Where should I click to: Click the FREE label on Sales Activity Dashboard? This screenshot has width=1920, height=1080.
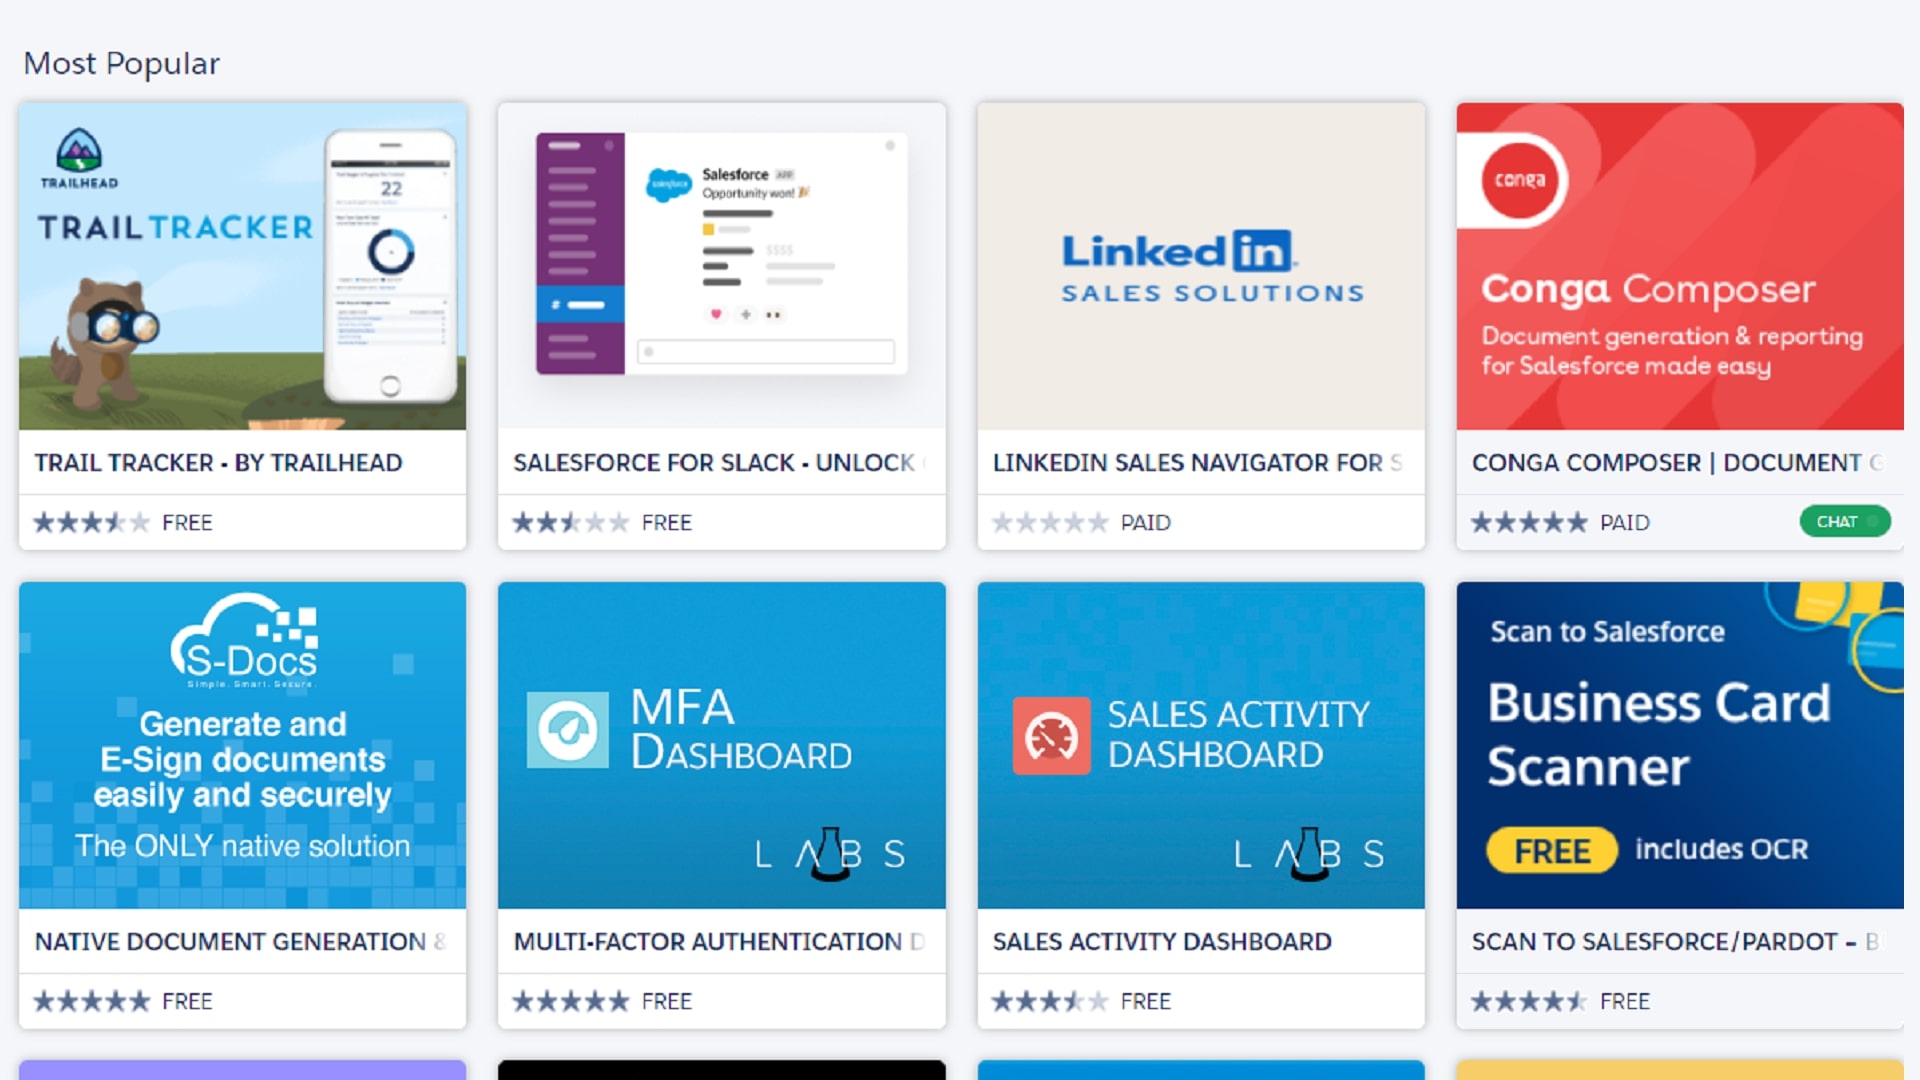(x=1146, y=1002)
